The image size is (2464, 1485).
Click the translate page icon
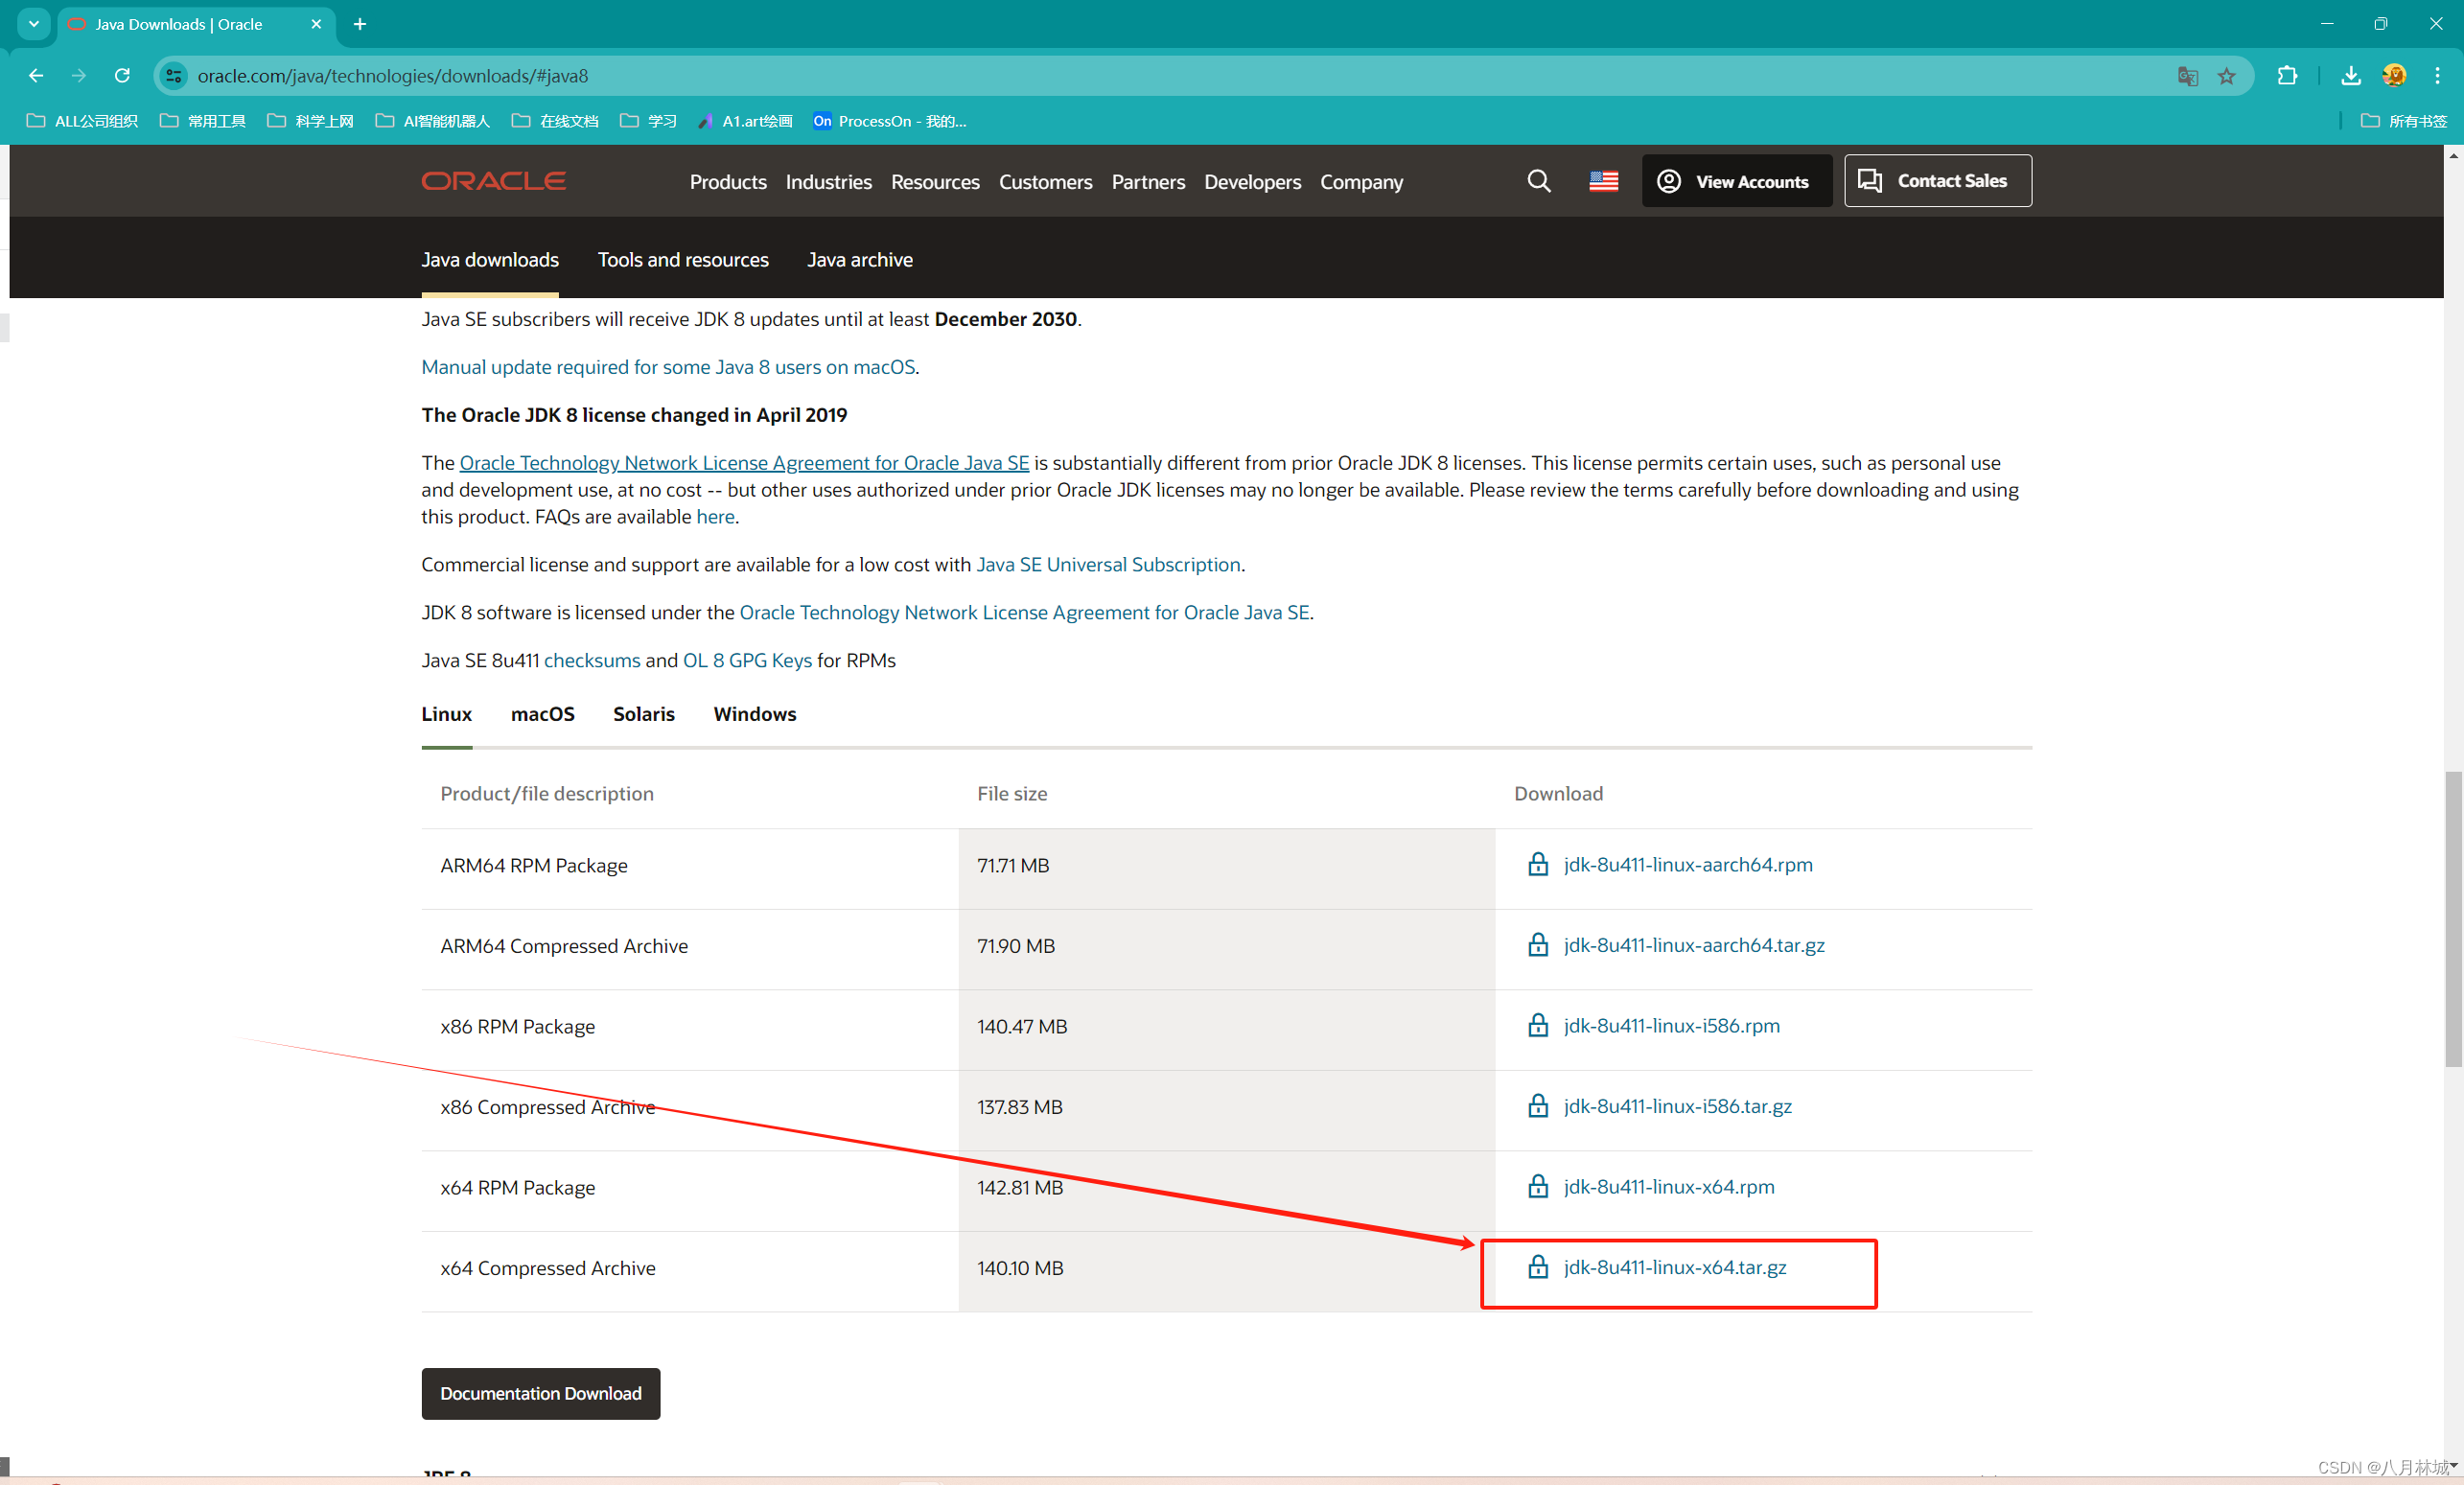(x=2187, y=76)
